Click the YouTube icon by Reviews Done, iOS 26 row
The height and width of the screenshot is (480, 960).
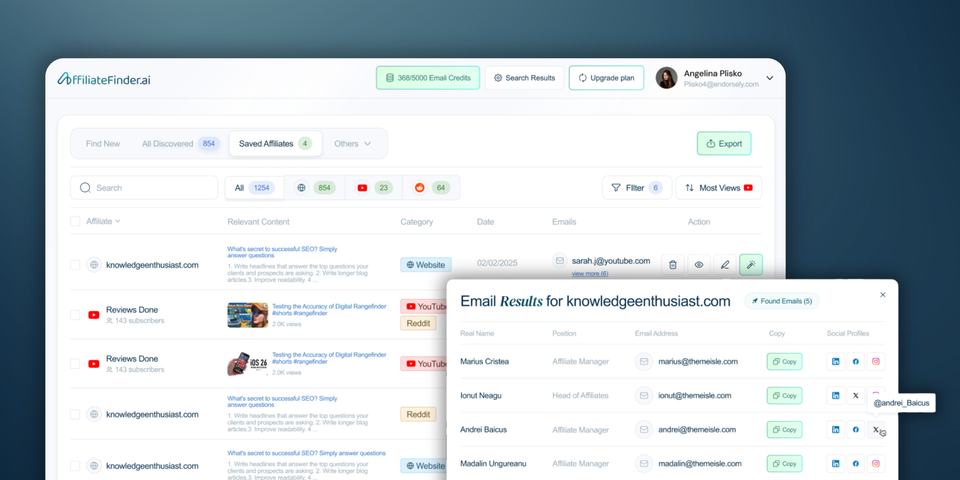click(94, 364)
